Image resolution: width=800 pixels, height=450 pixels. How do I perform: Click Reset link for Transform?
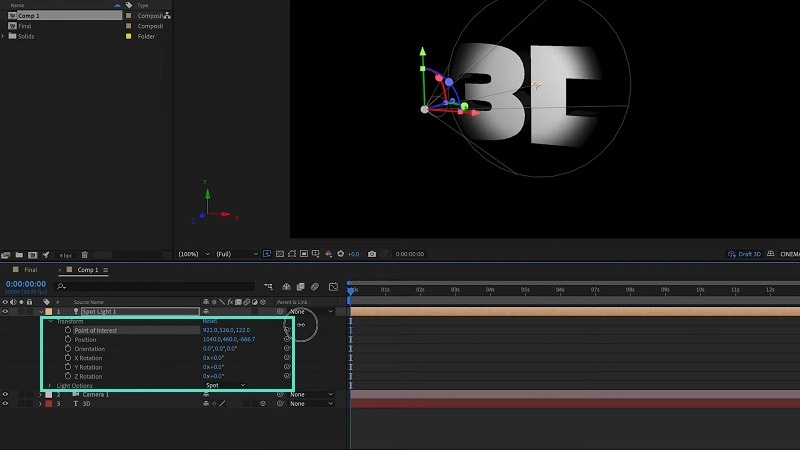point(210,321)
